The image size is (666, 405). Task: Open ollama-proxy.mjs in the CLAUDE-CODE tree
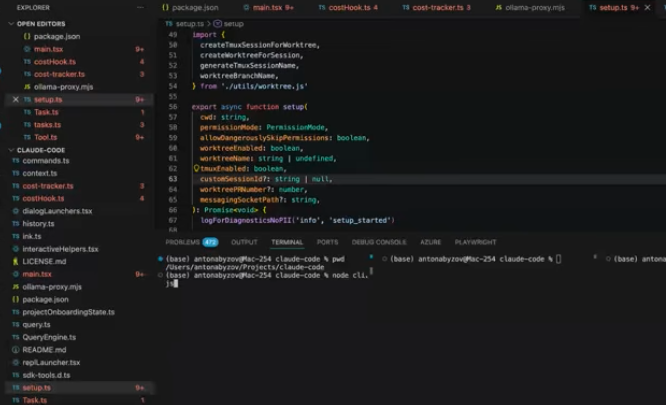click(x=52, y=287)
